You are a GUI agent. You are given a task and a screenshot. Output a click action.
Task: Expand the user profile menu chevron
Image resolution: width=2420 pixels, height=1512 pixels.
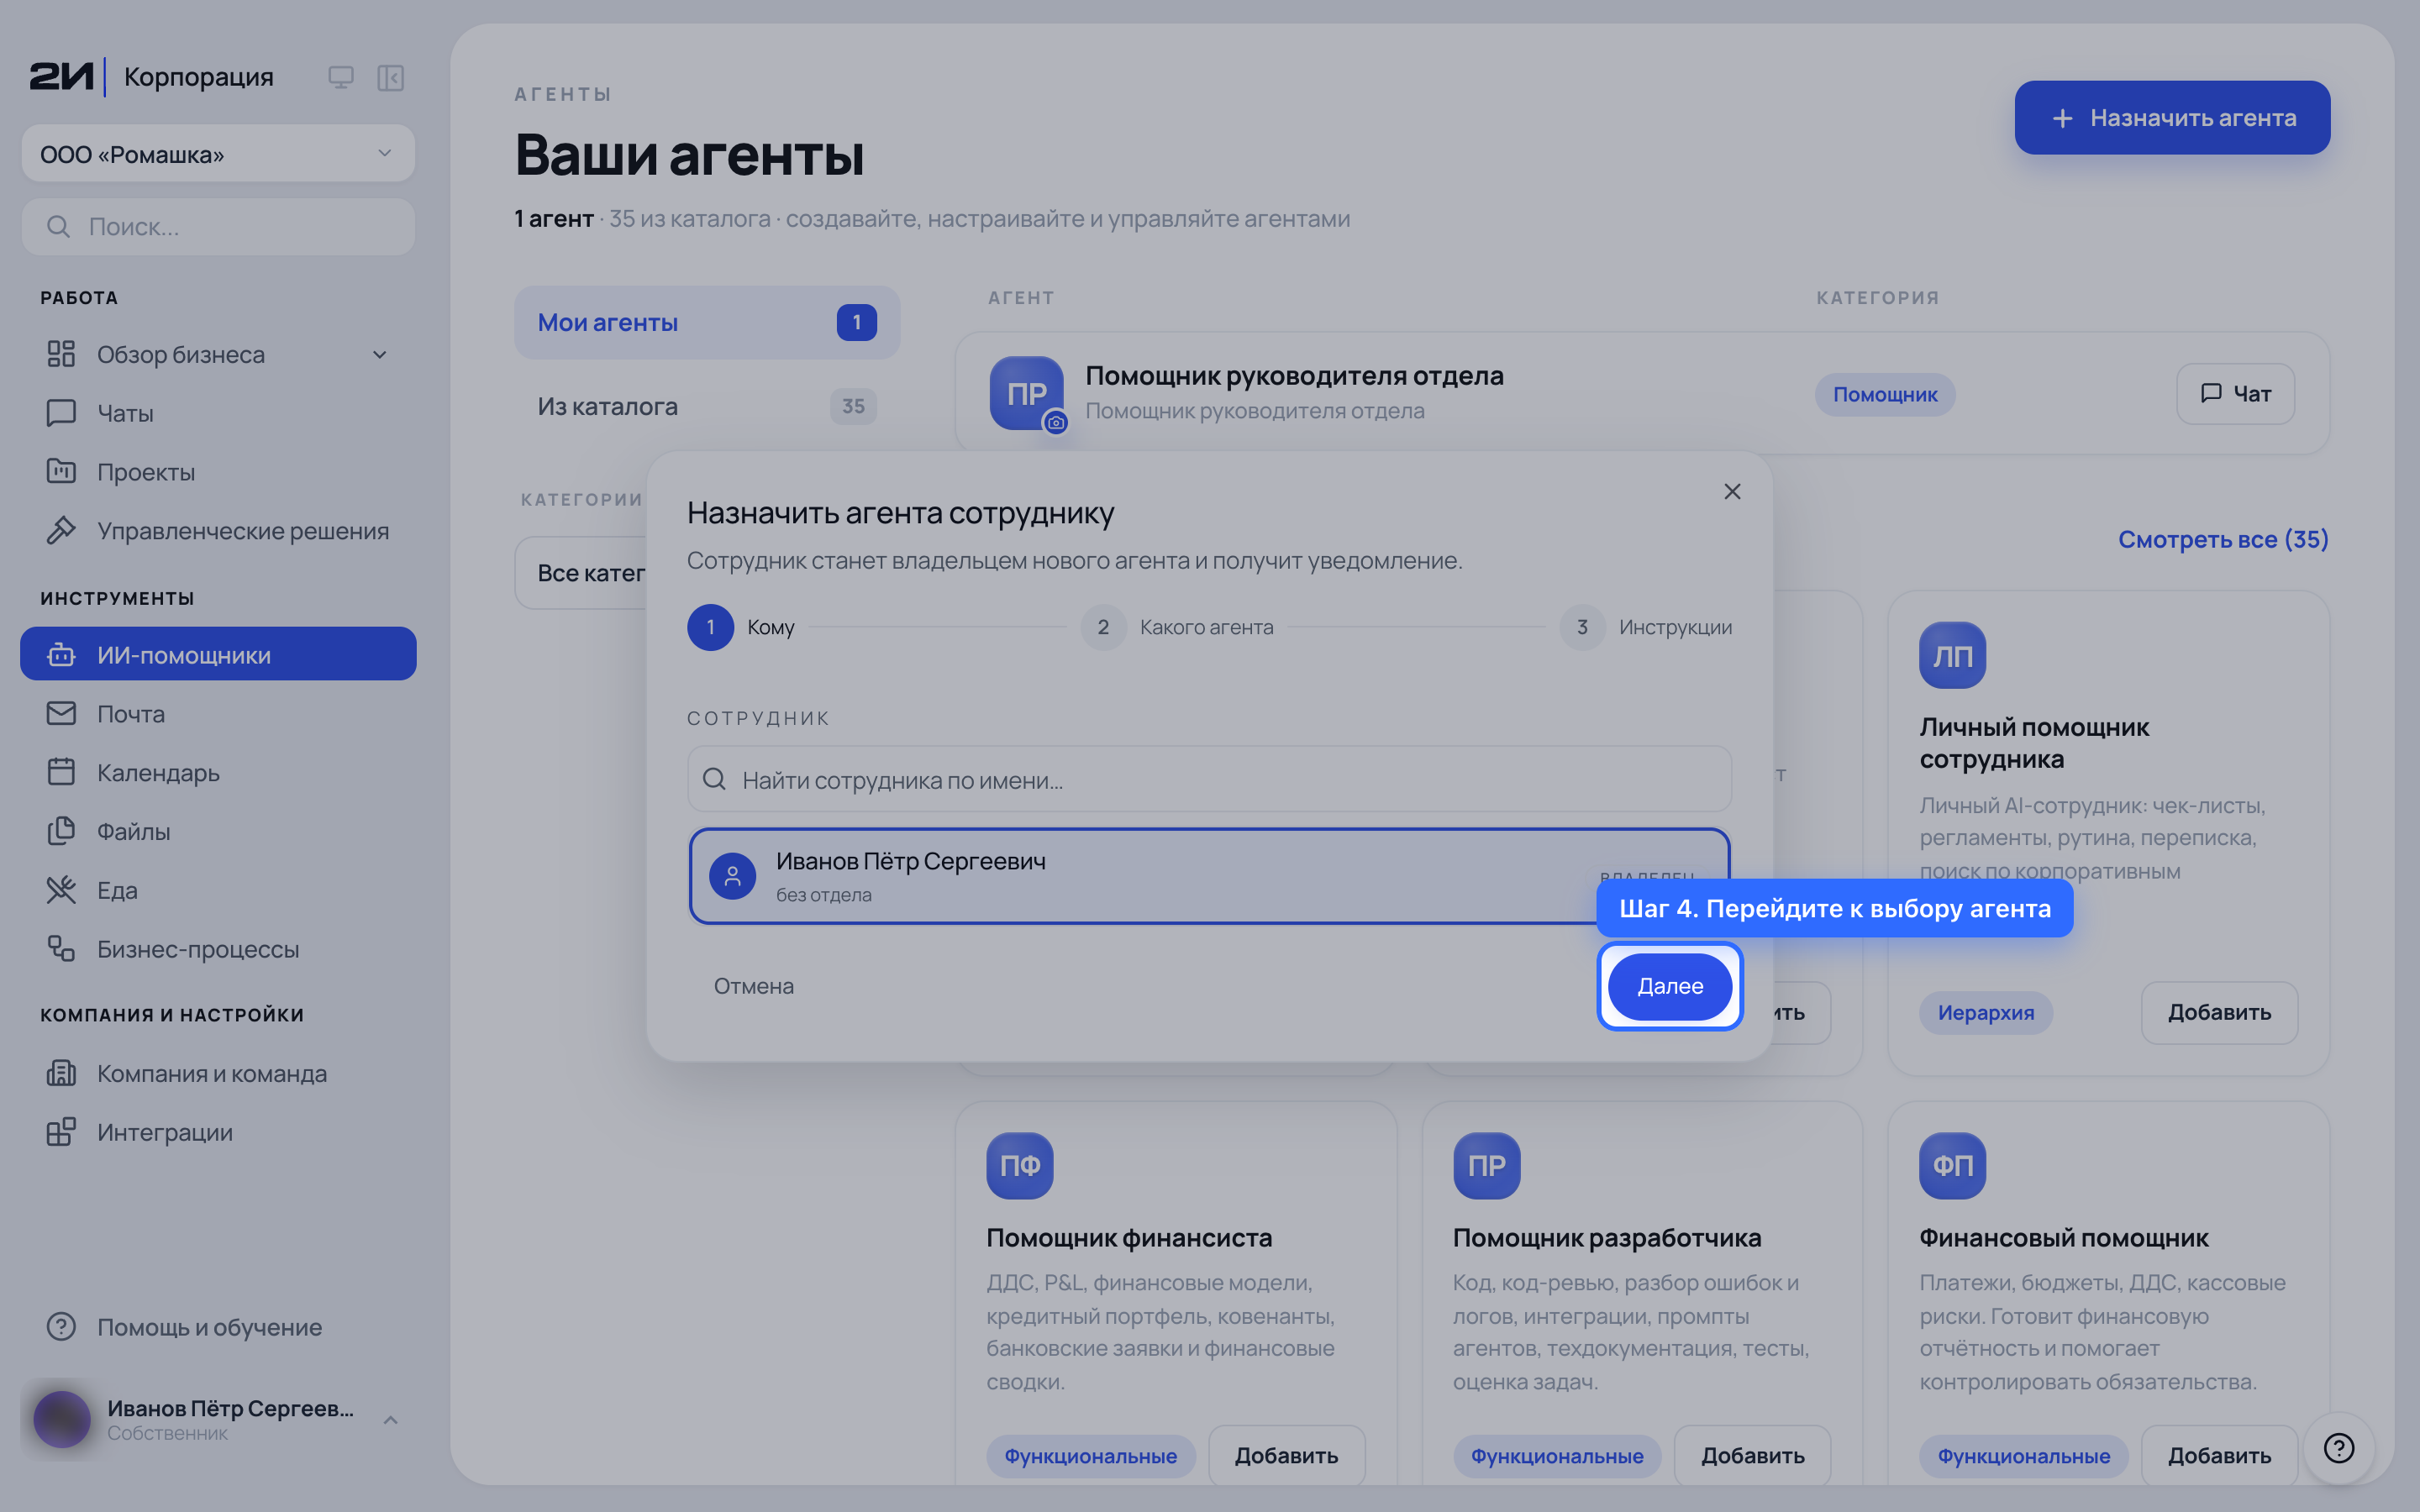pos(391,1420)
